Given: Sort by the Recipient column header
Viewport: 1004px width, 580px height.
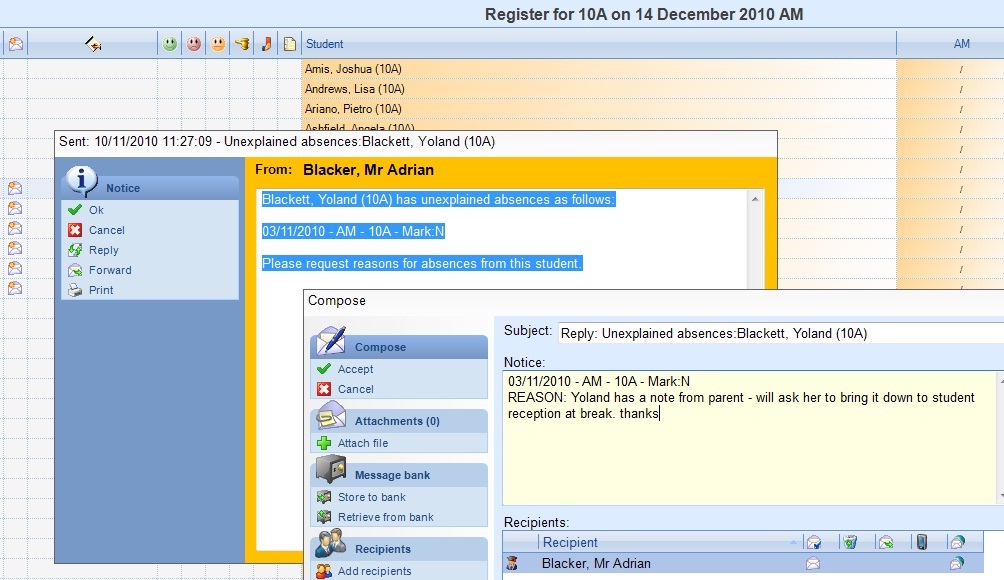Looking at the screenshot, I should [x=668, y=542].
